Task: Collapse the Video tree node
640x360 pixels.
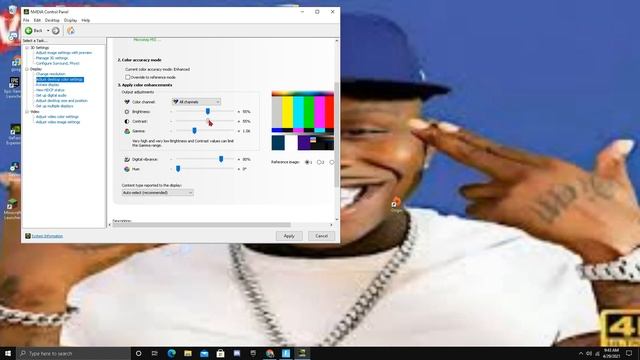Action: pos(27,111)
